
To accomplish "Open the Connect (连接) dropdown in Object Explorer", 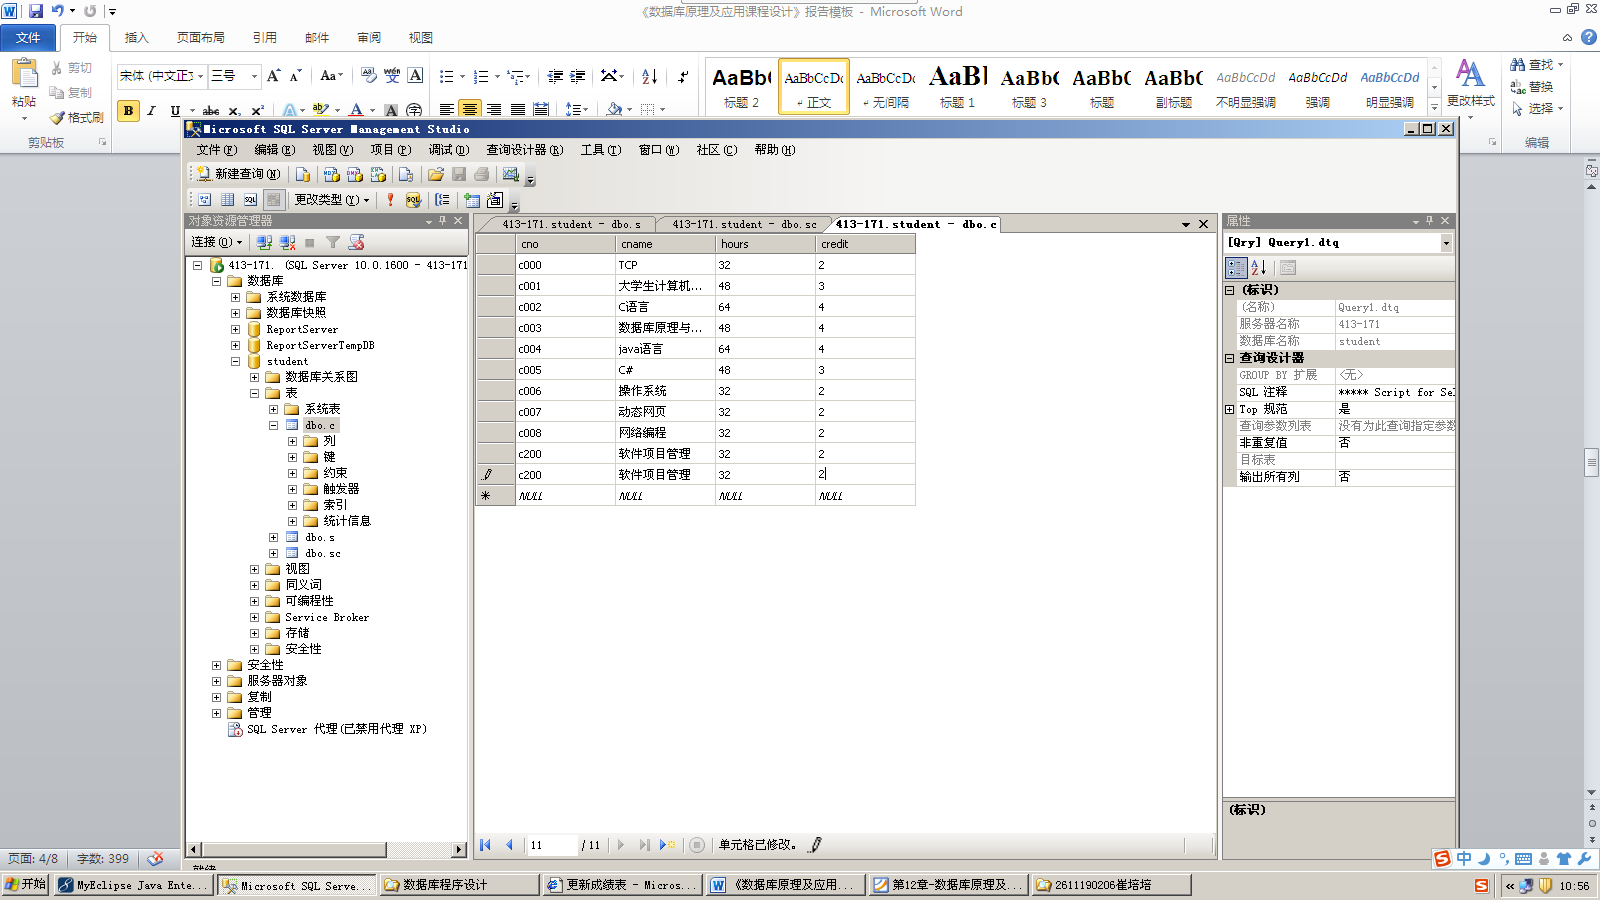I will (x=217, y=242).
